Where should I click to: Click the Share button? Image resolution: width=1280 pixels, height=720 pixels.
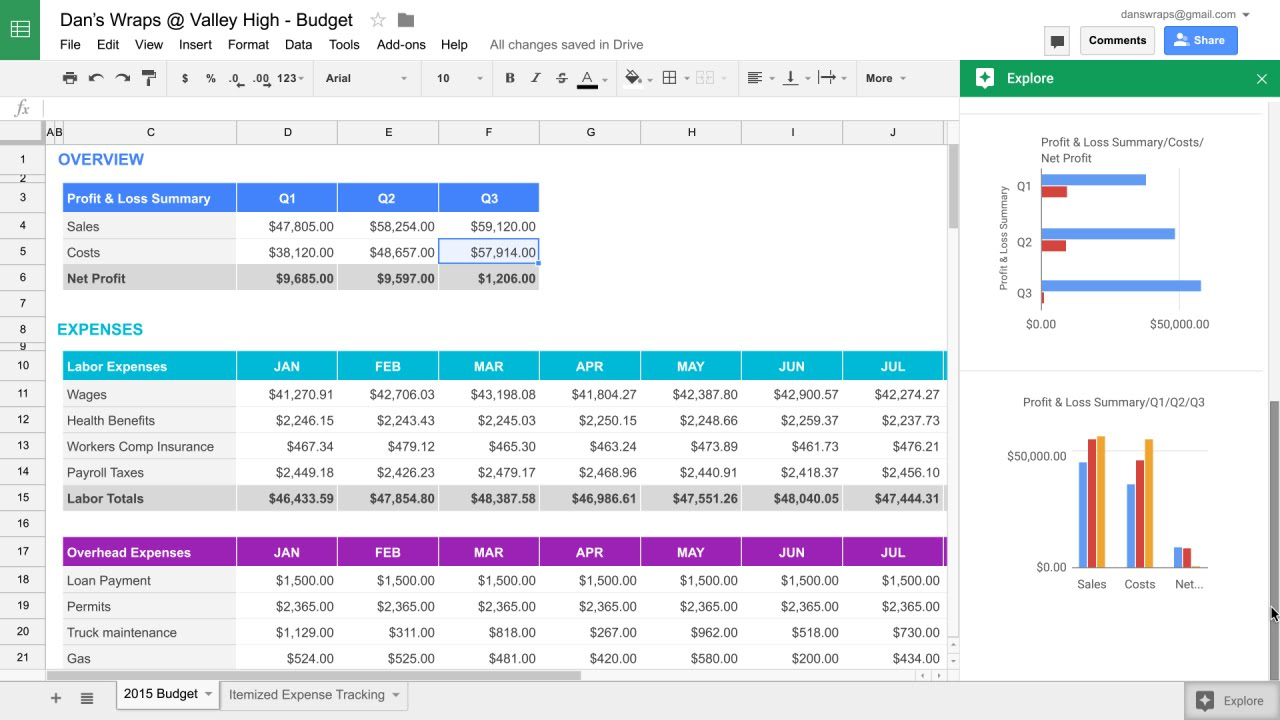pyautogui.click(x=1200, y=40)
